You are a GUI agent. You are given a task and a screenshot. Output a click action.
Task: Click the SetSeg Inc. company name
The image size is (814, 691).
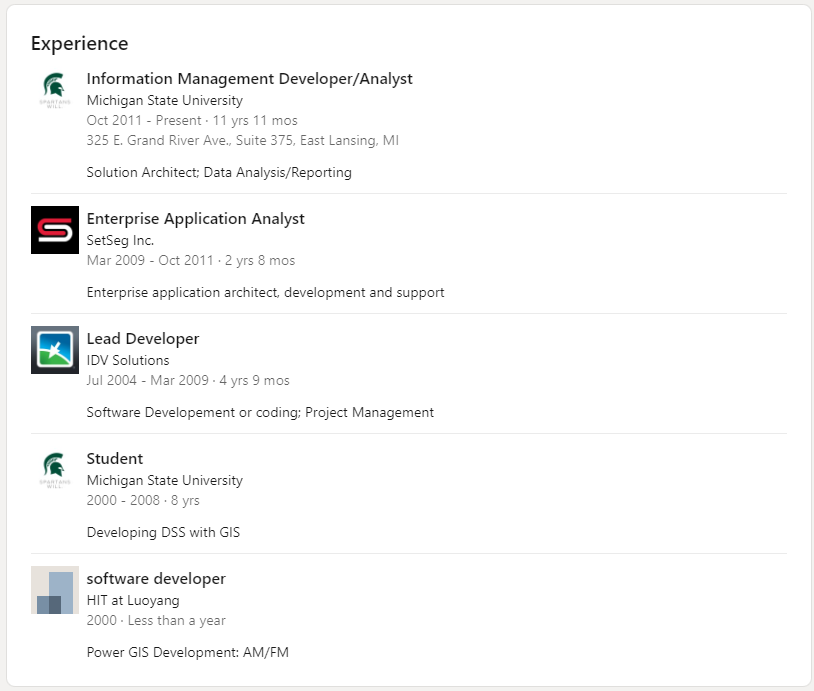pos(120,240)
